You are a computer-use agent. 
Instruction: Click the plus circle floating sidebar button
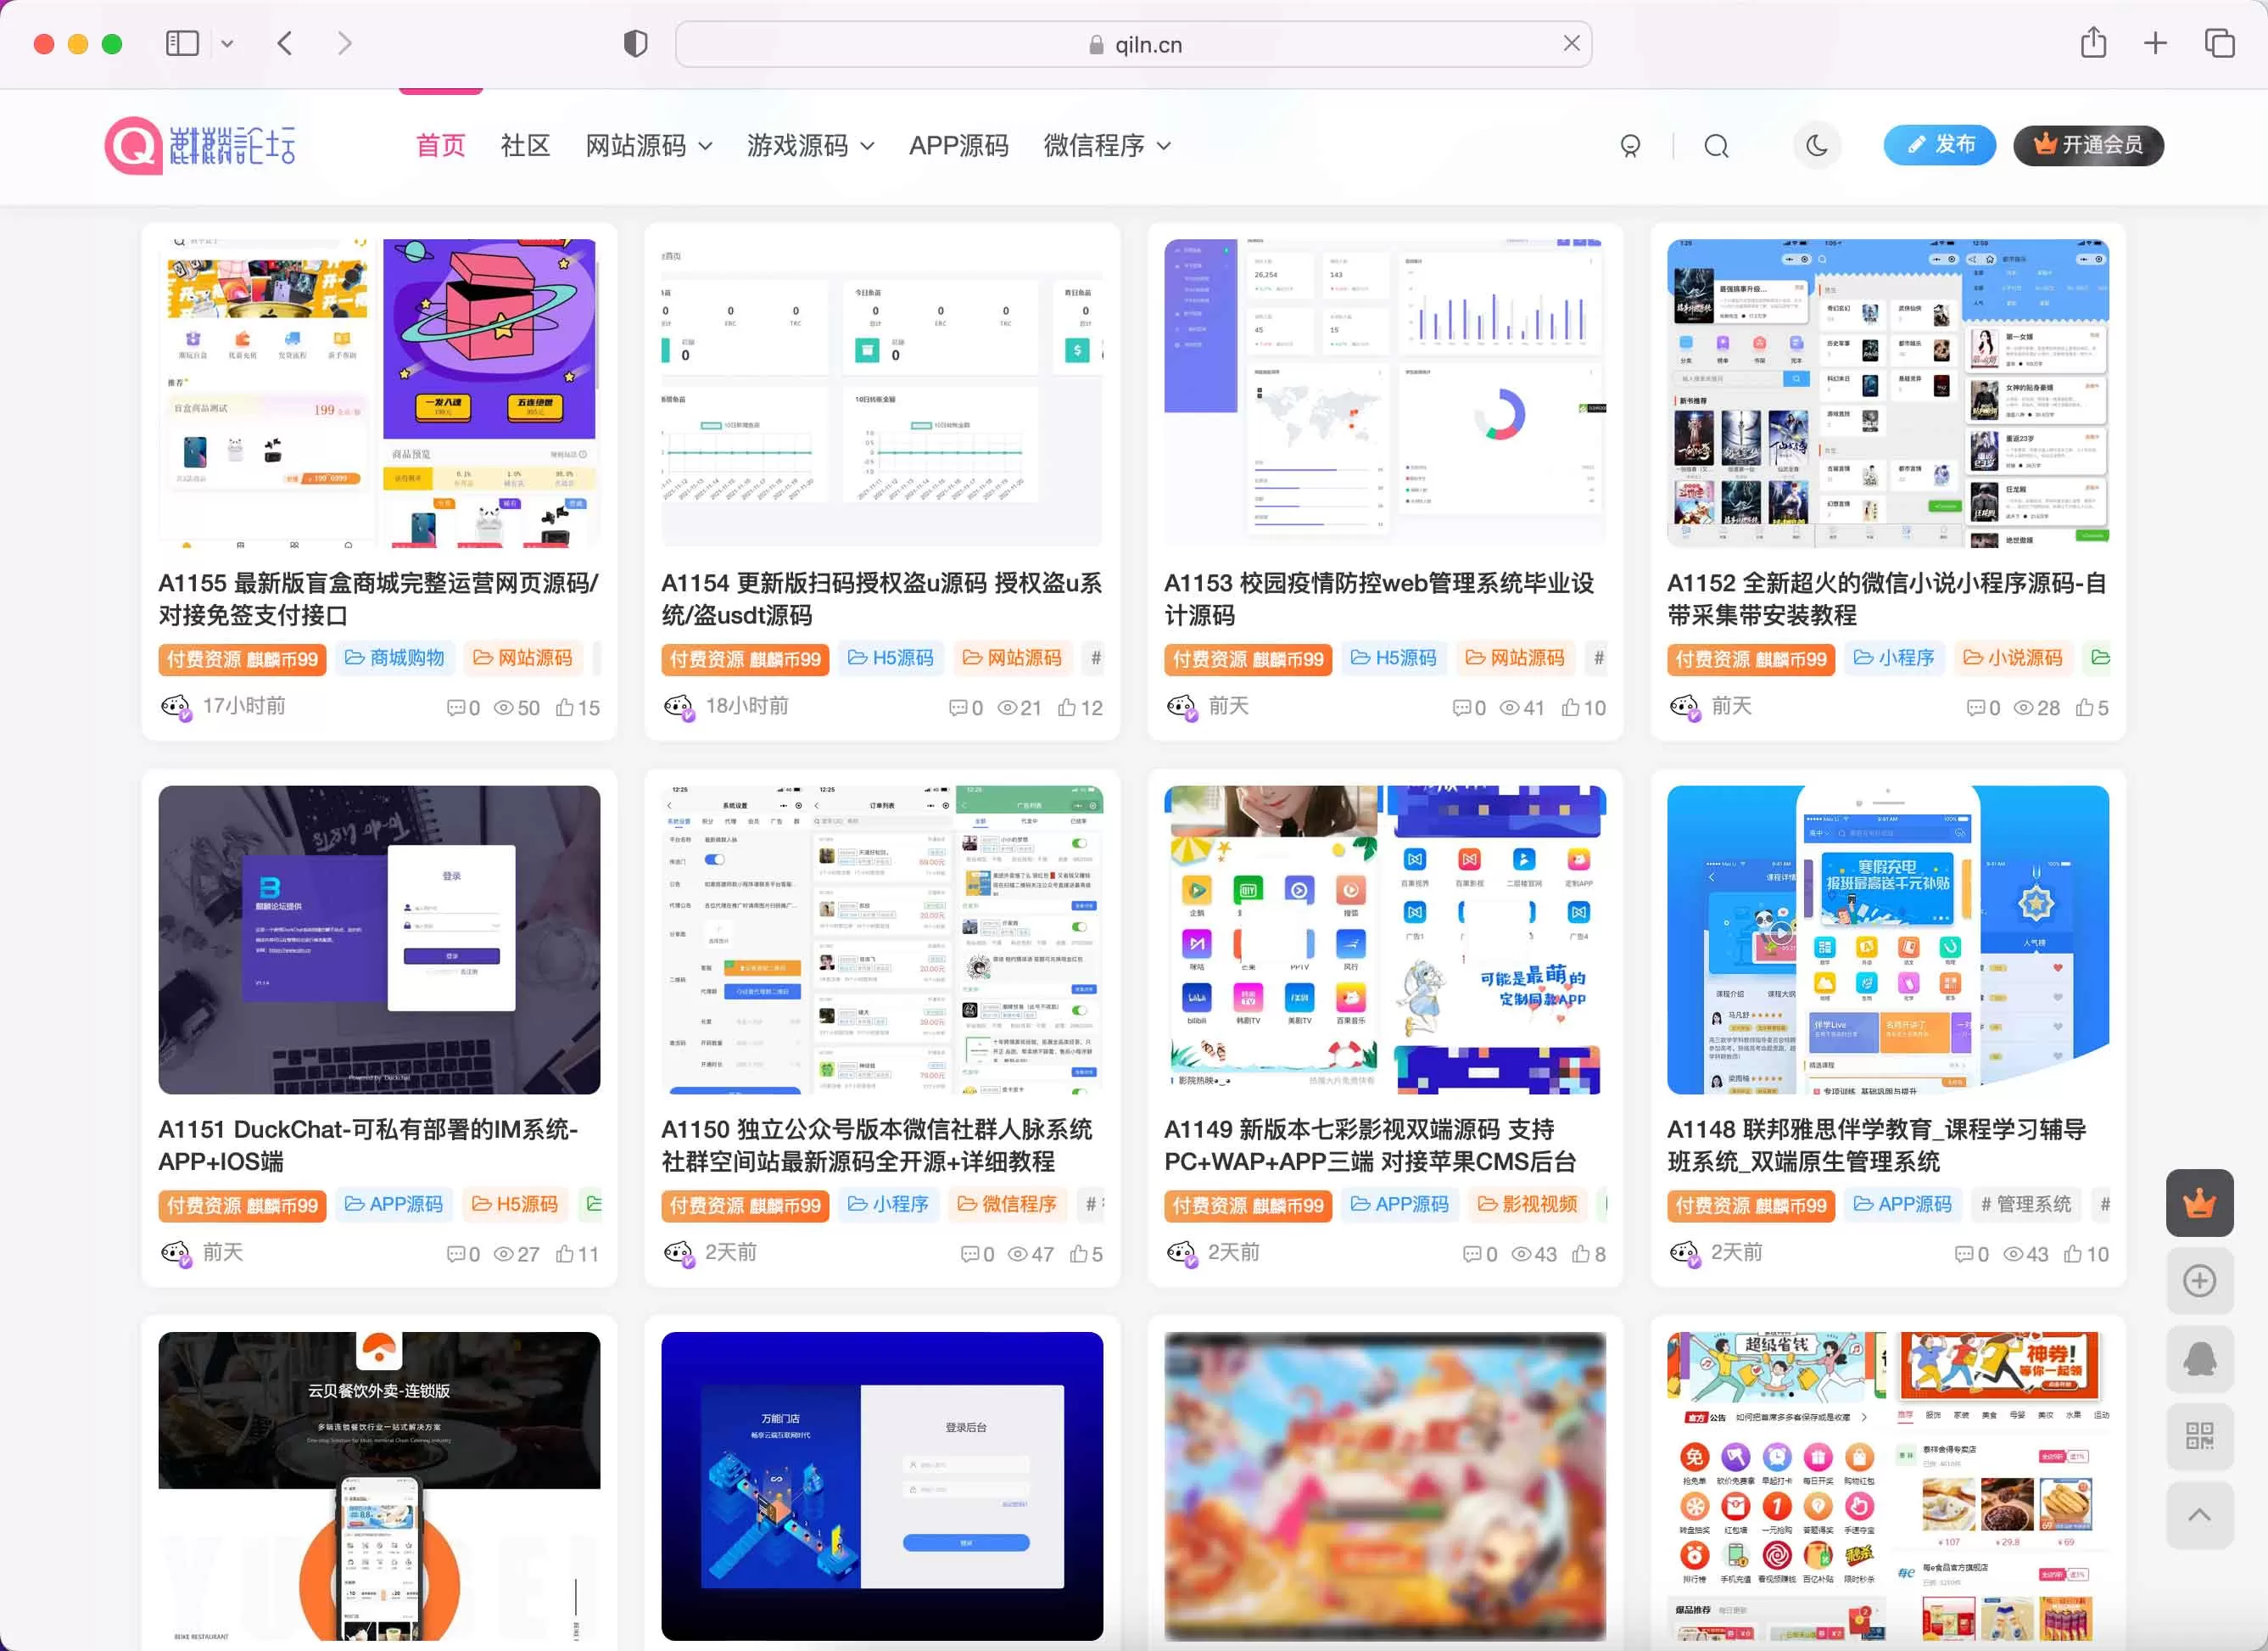[x=2199, y=1281]
